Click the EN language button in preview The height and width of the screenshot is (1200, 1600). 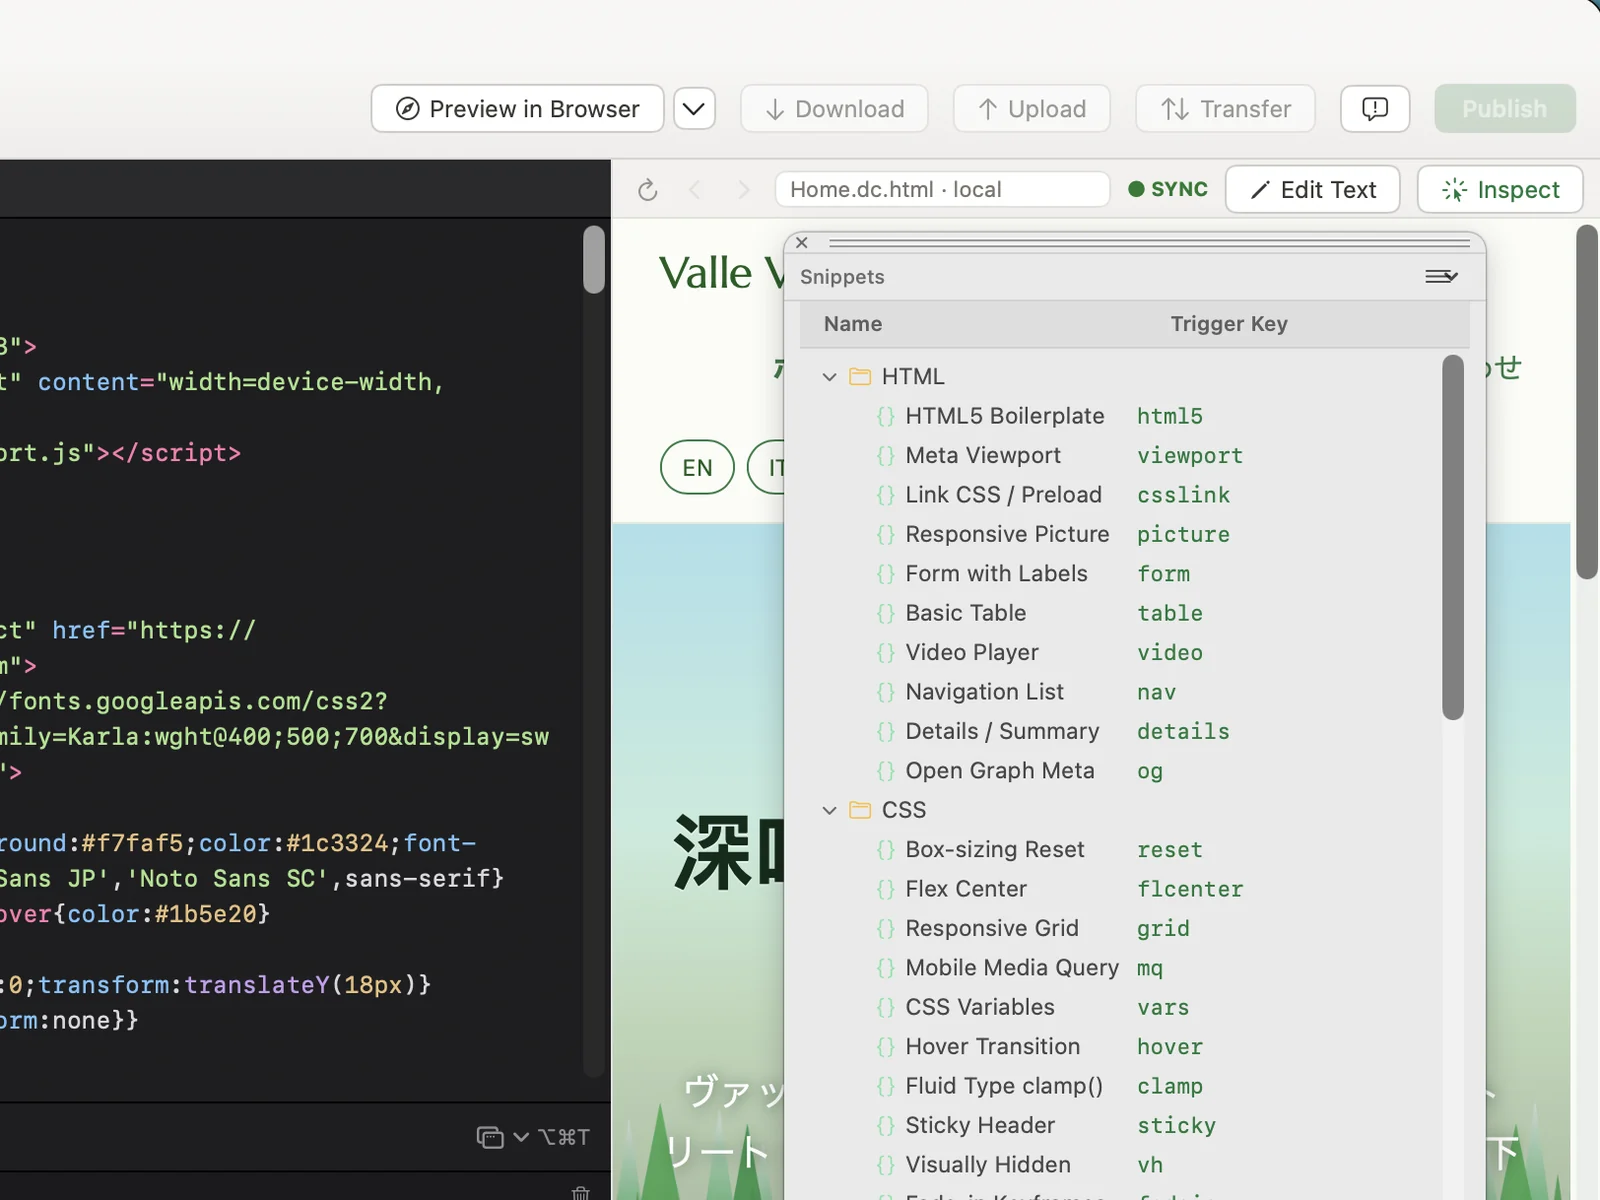(x=697, y=468)
